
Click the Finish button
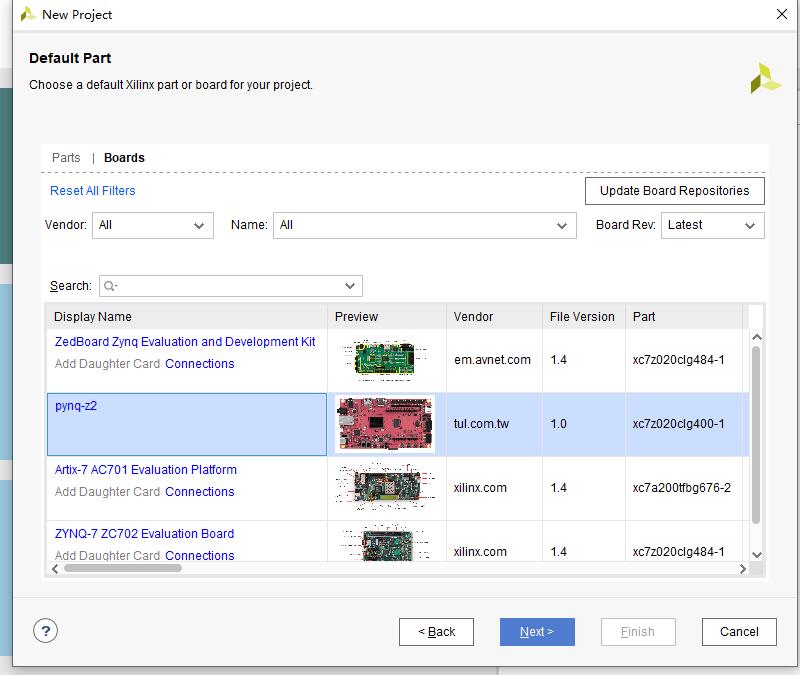(638, 632)
